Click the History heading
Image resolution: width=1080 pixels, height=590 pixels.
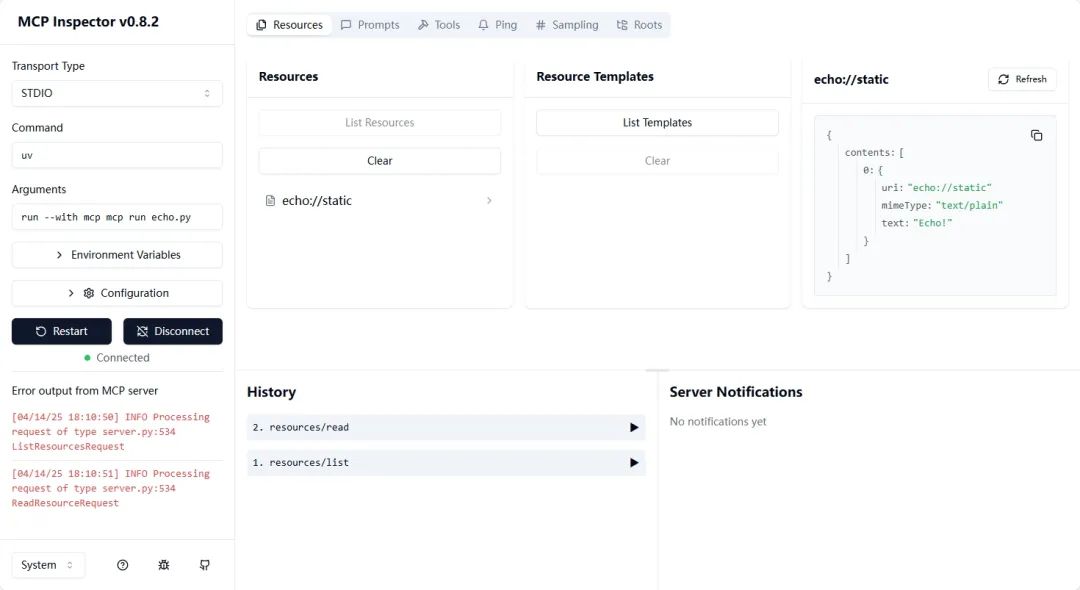271,392
